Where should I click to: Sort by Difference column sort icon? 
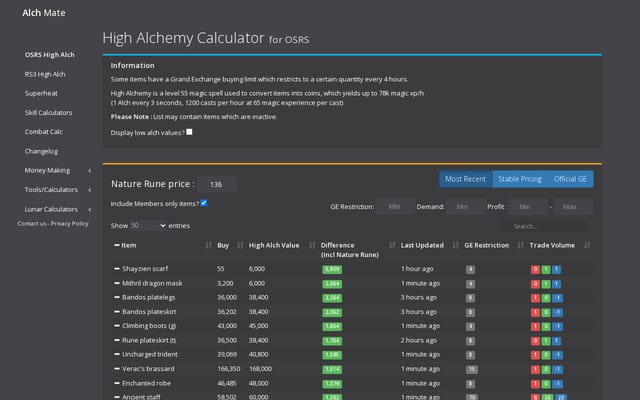click(x=392, y=245)
